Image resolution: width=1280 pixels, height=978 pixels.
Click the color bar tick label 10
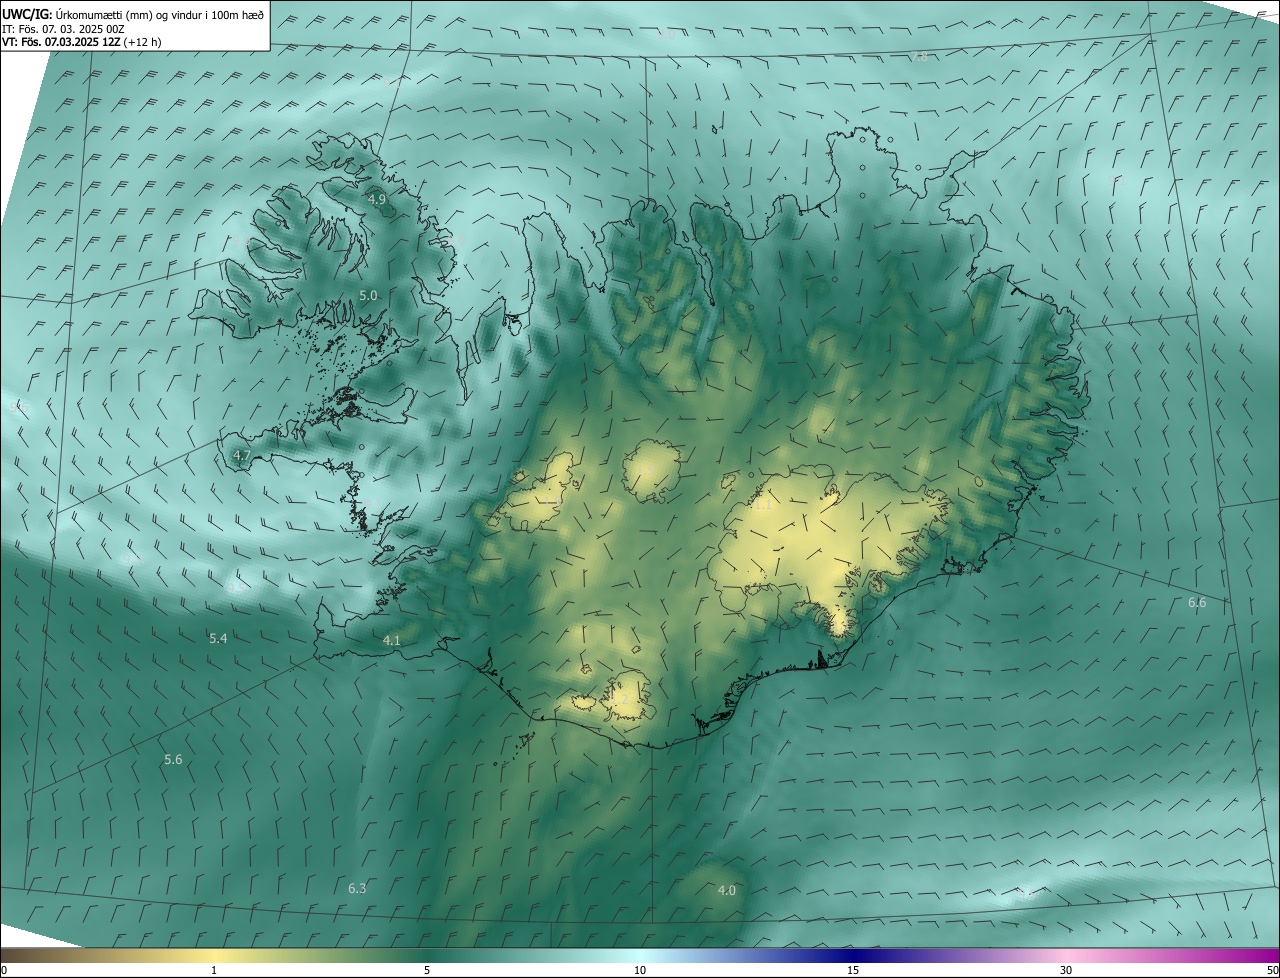[x=640, y=971]
